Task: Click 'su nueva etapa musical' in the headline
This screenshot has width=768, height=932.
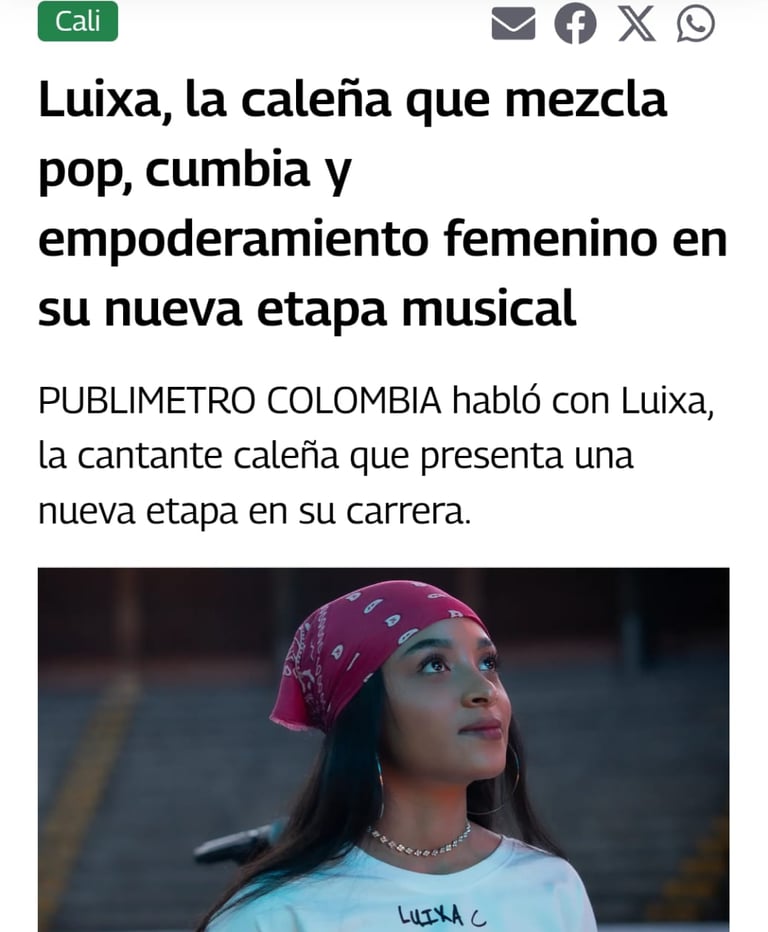Action: tap(307, 308)
